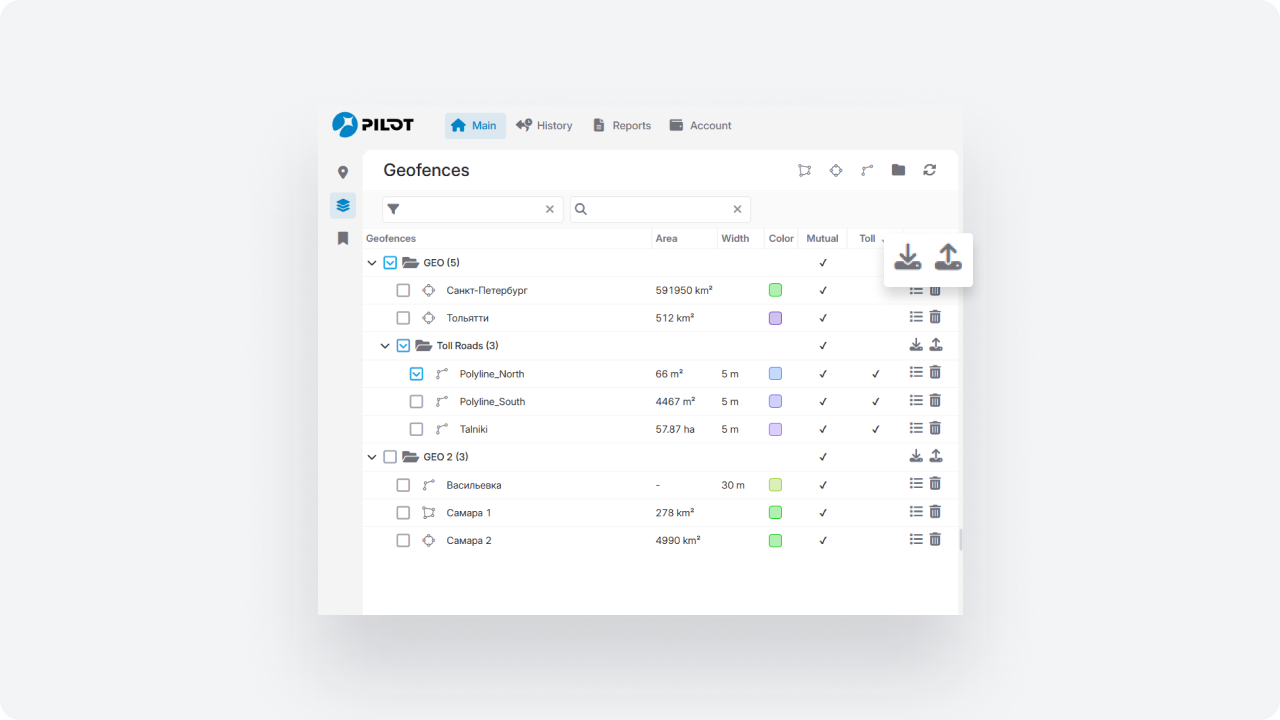Image resolution: width=1280 pixels, height=720 pixels.
Task: Collapse the GEO (5) folder
Action: click(372, 263)
